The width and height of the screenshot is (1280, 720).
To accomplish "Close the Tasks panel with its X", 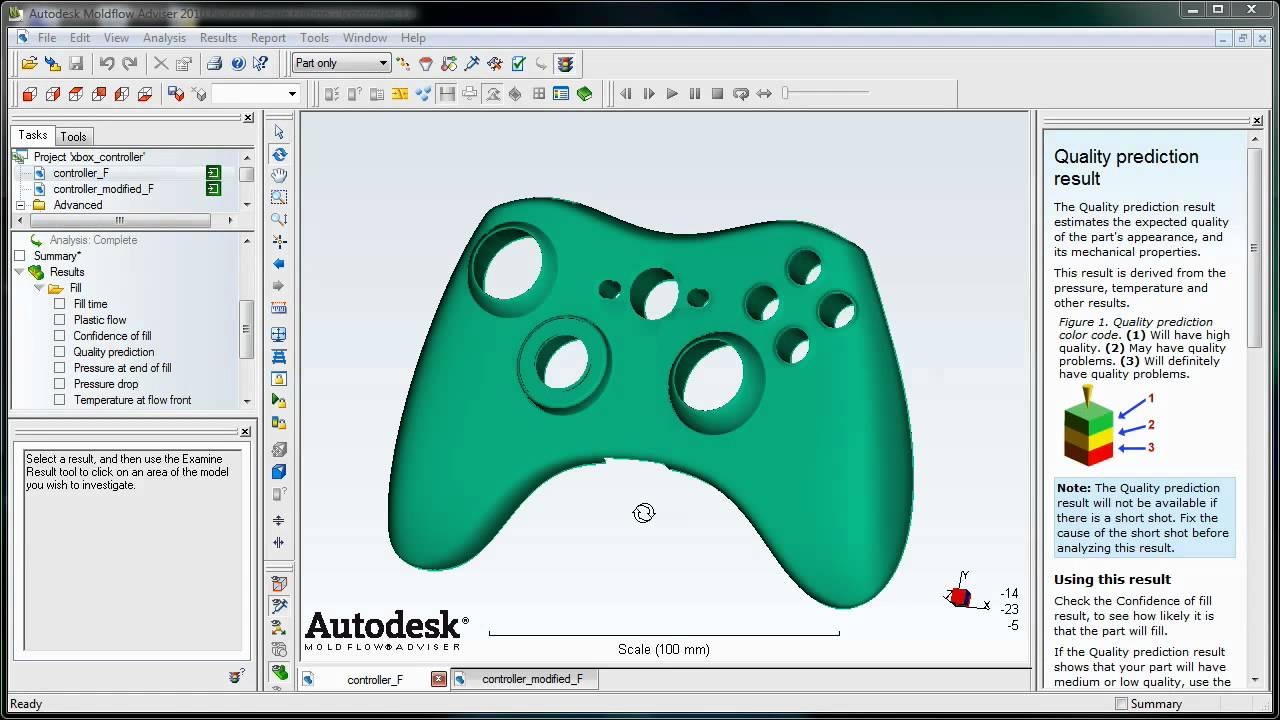I will point(248,118).
